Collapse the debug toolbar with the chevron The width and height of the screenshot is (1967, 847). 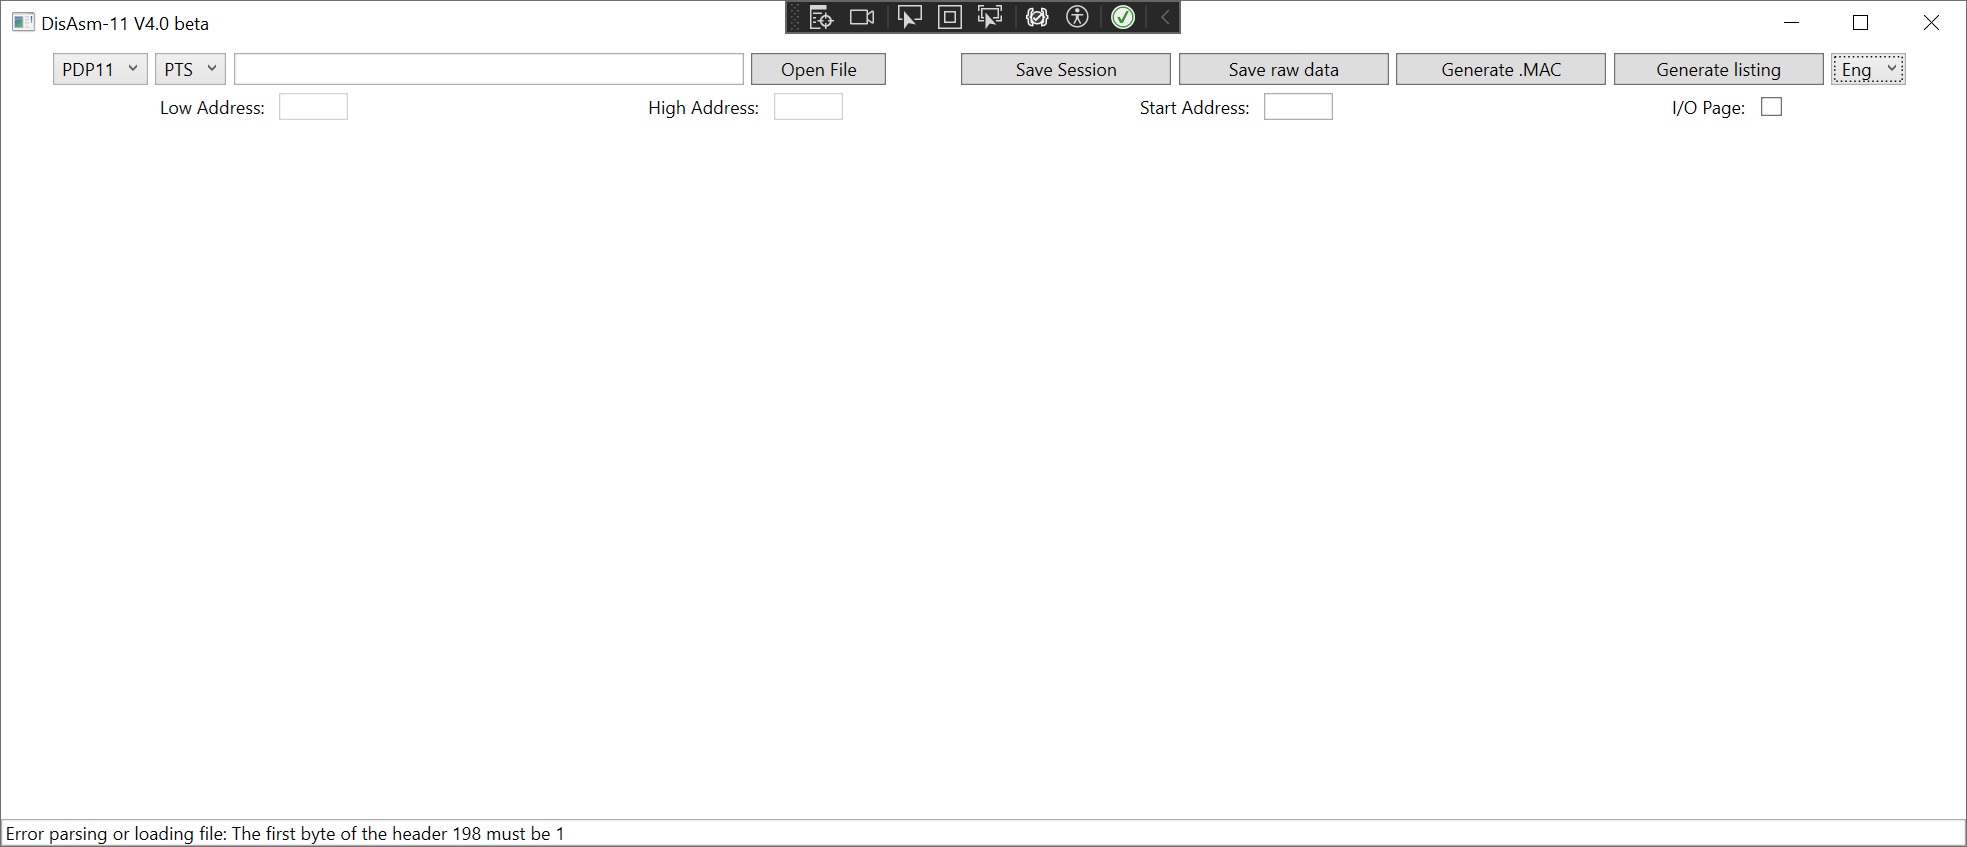tap(1165, 18)
